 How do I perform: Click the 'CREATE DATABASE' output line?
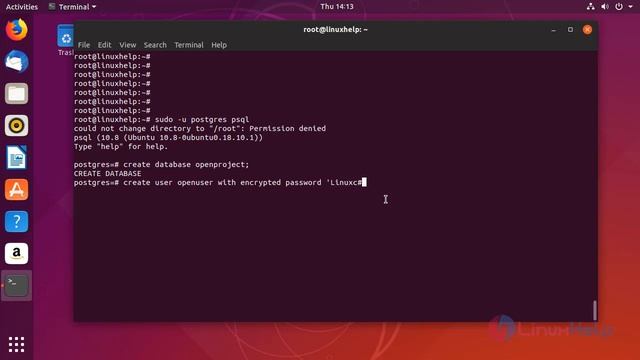point(107,173)
